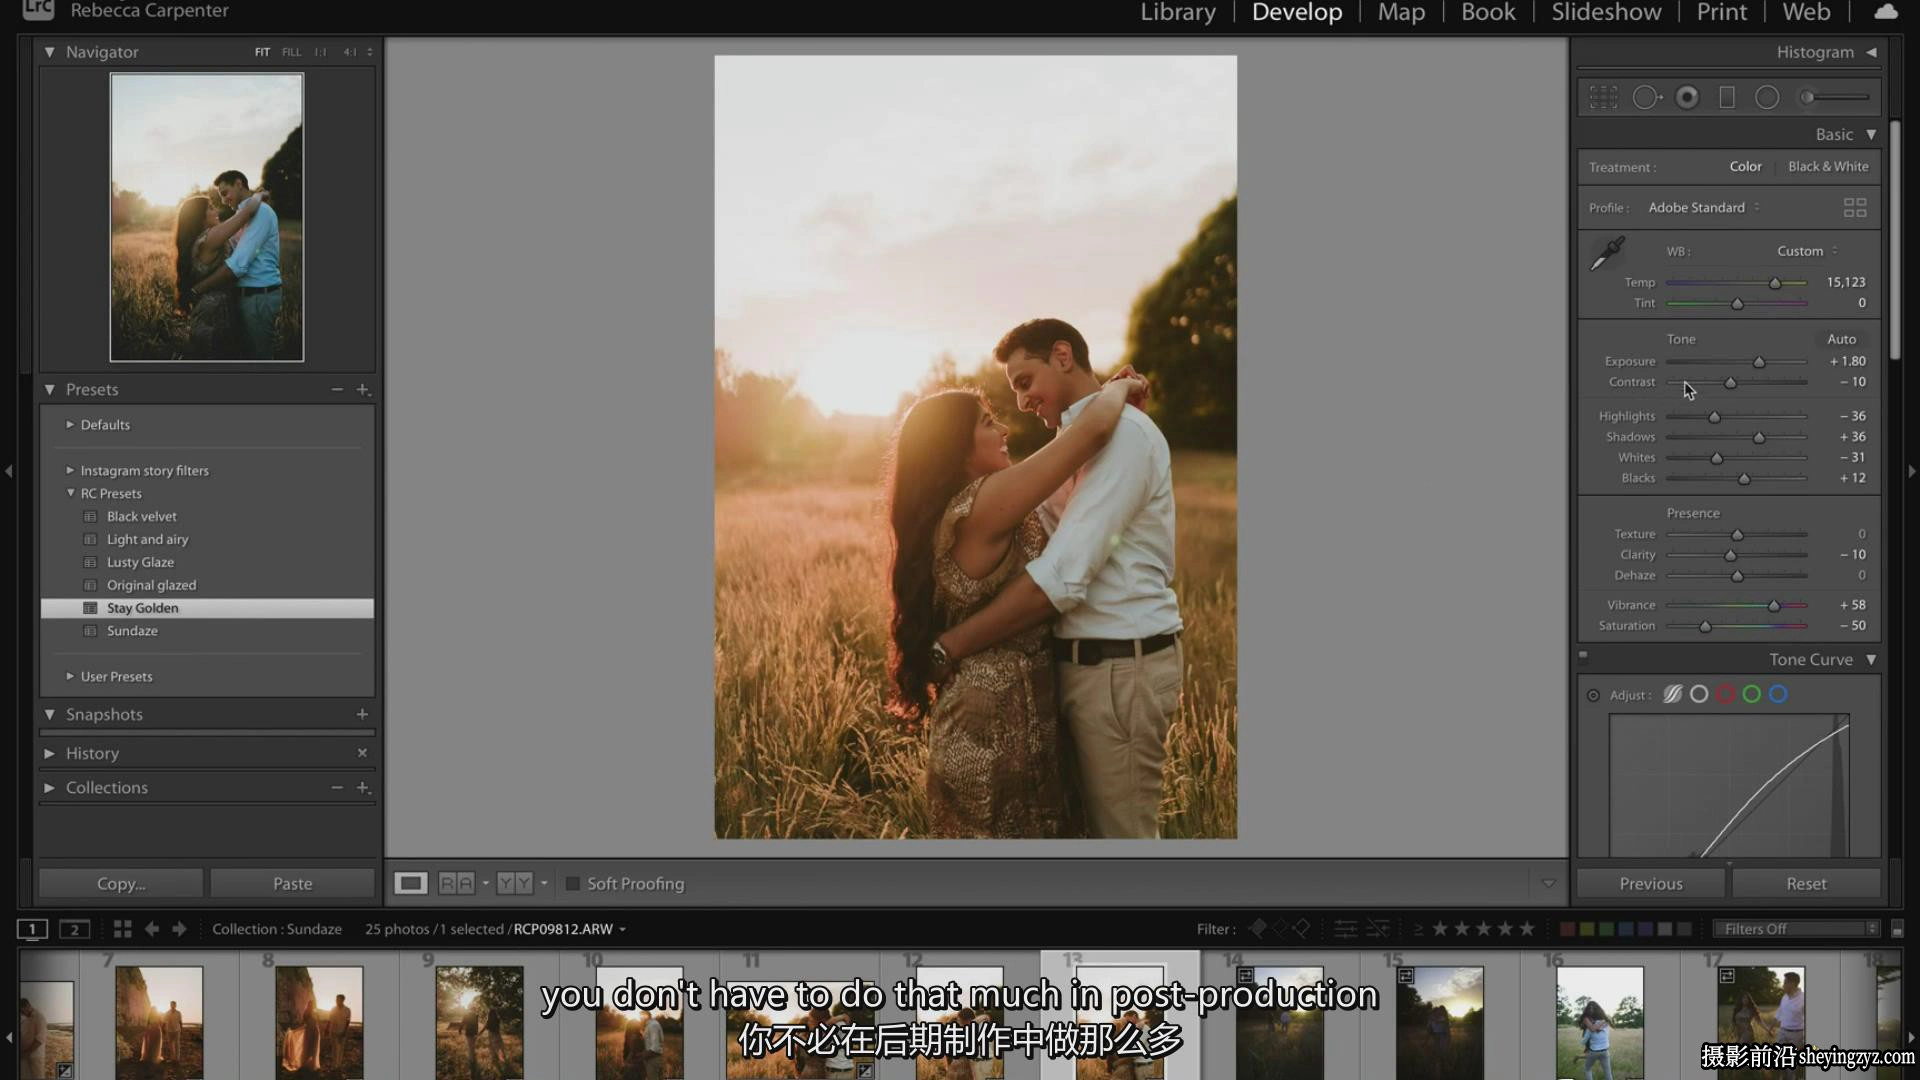
Task: Switch to the Web module
Action: click(x=1806, y=12)
